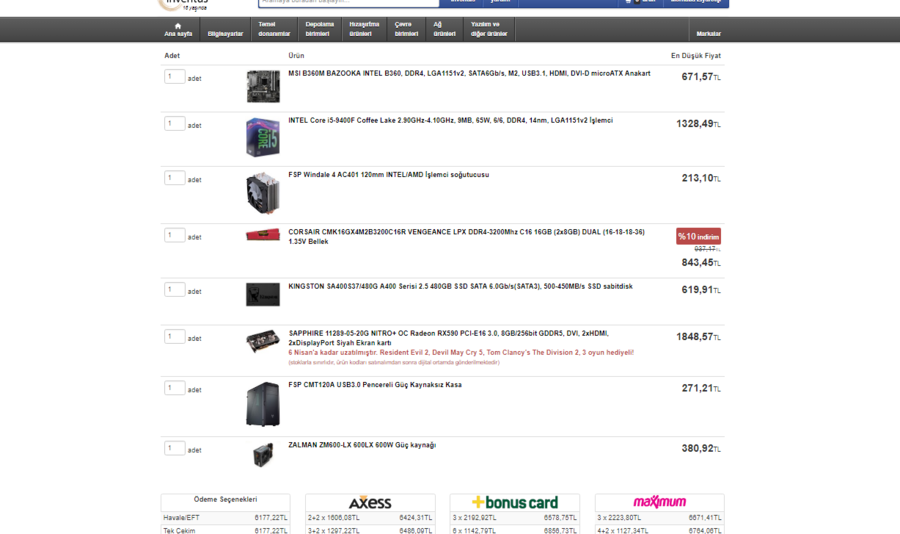Click Tek Çekim payment row
Screen dimensions: 900x534
[225, 531]
